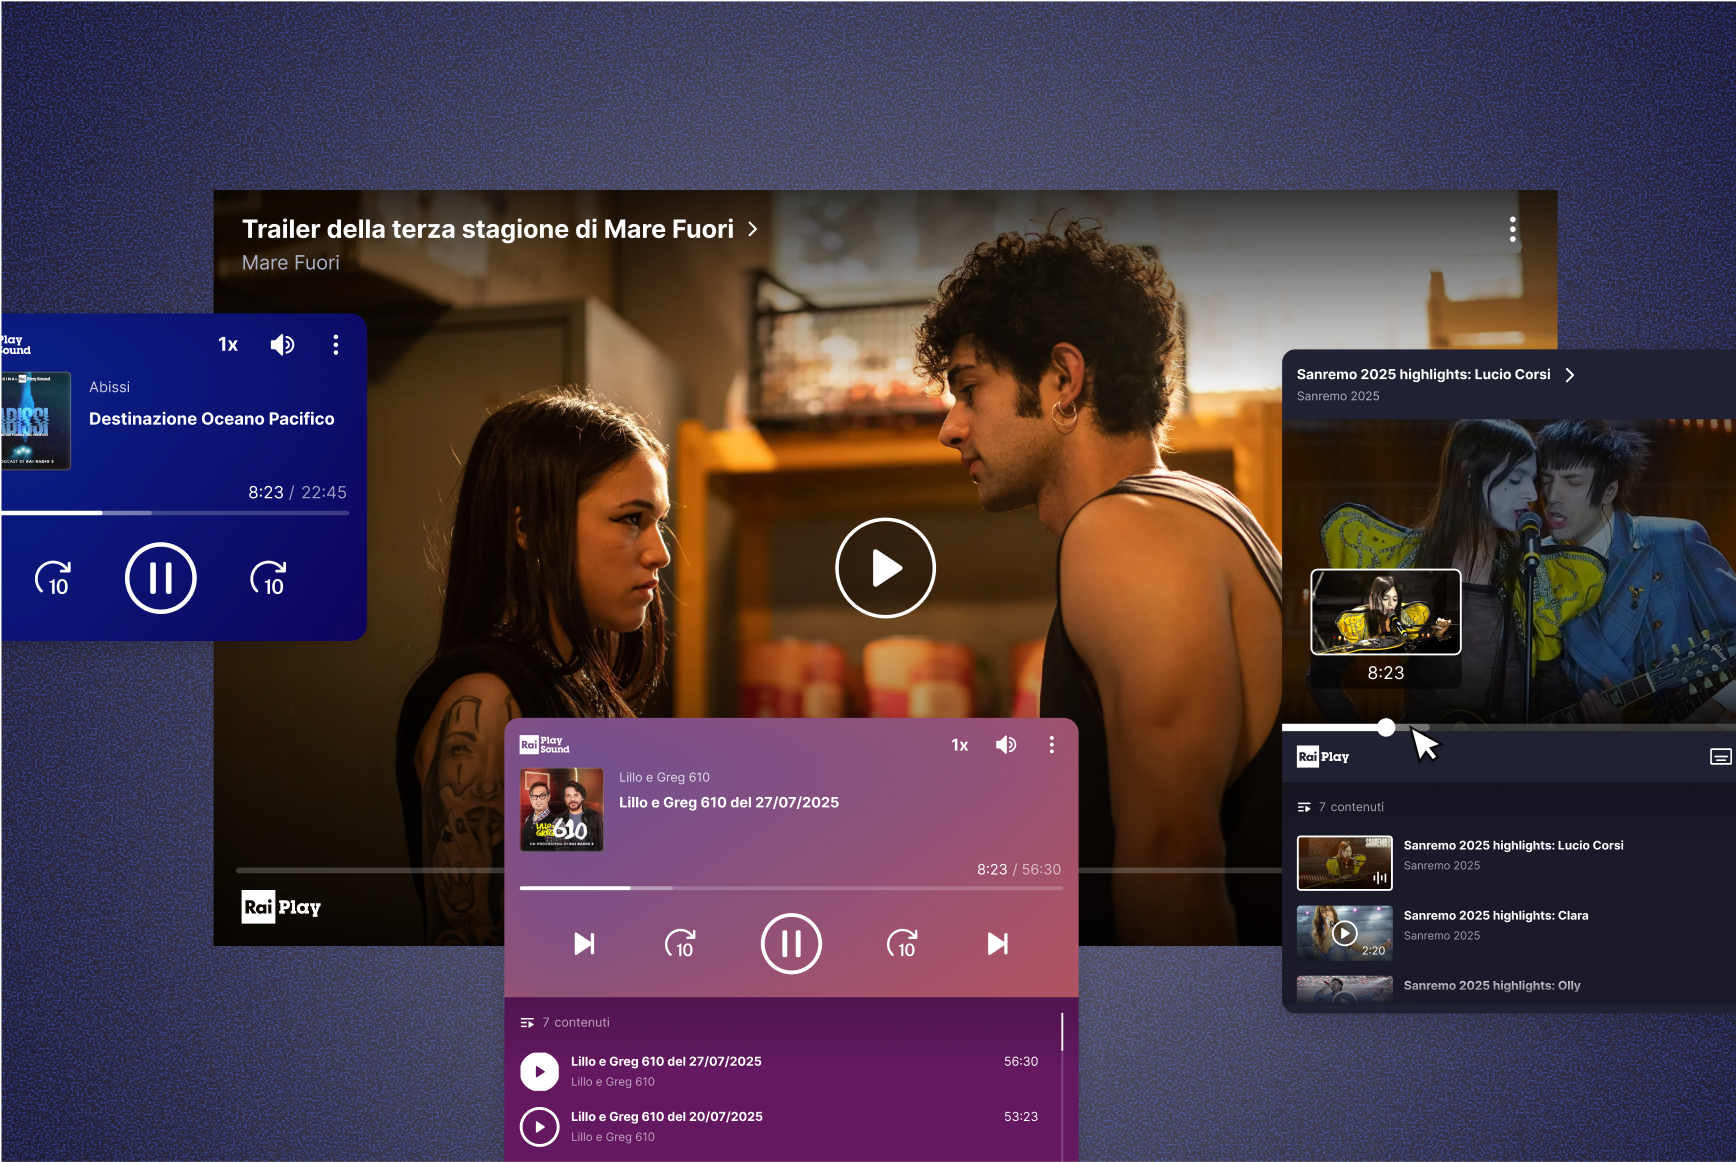
Task: Click RaiPlay logo in Mare Fuori player
Action: click(281, 907)
